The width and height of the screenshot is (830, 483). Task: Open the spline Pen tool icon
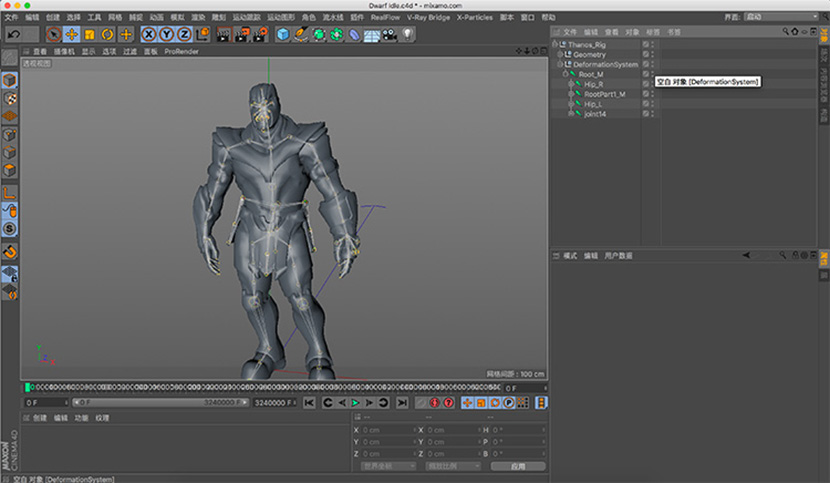(301, 35)
